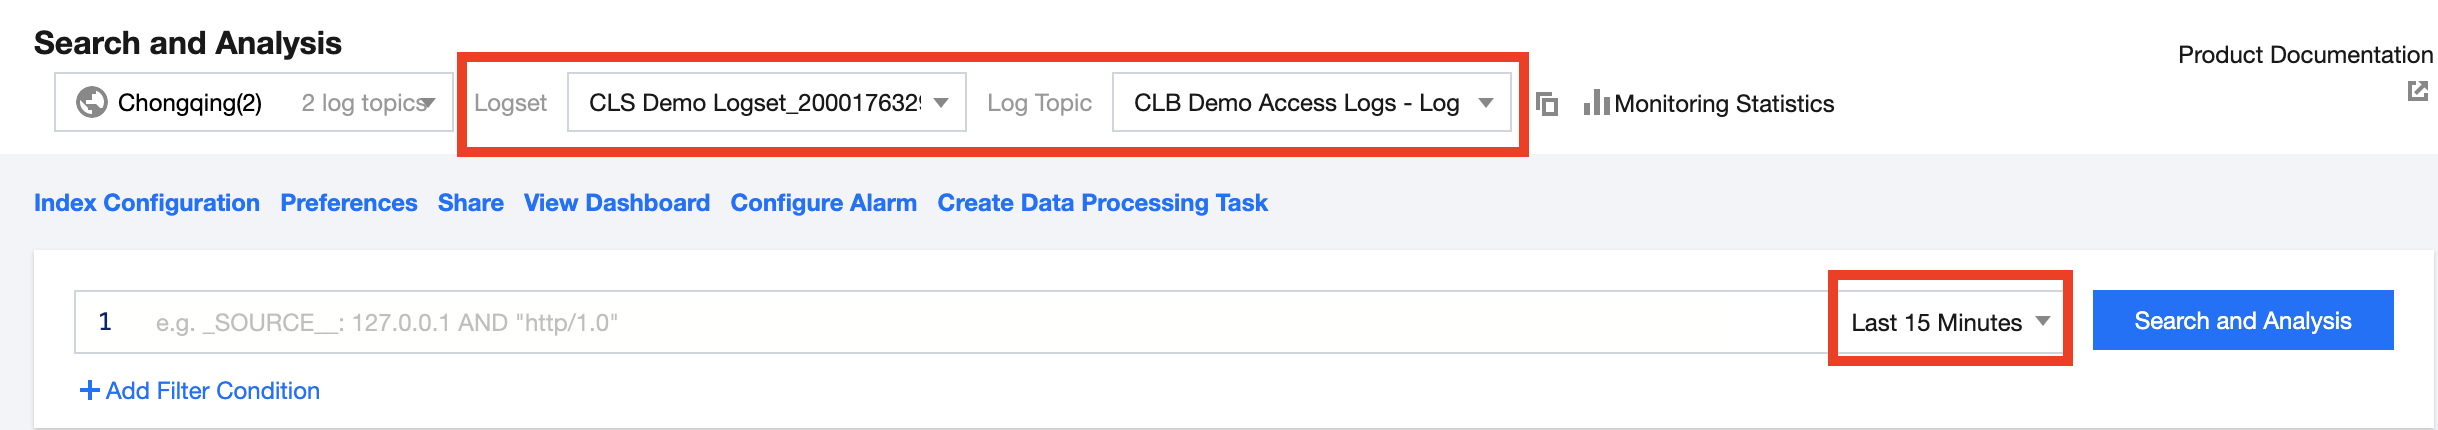Screen dimensions: 2438x430
Task: Click the copy icon after Log Topic
Action: (1547, 103)
